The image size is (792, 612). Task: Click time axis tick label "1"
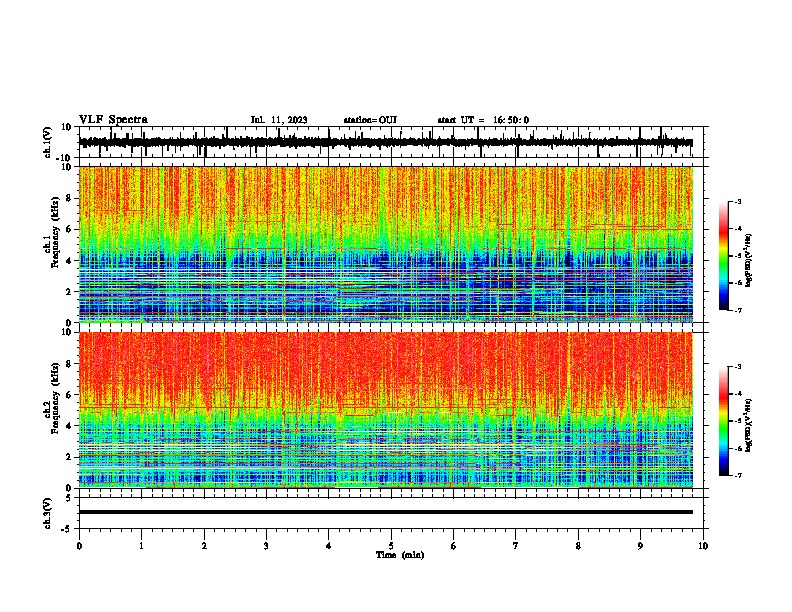pyautogui.click(x=141, y=546)
